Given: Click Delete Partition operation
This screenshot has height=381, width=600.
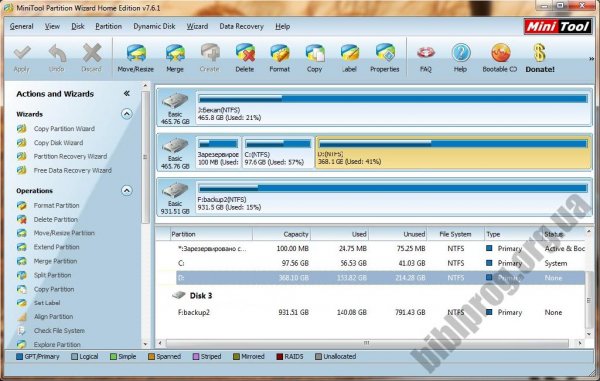Looking at the screenshot, I should 55,220.
